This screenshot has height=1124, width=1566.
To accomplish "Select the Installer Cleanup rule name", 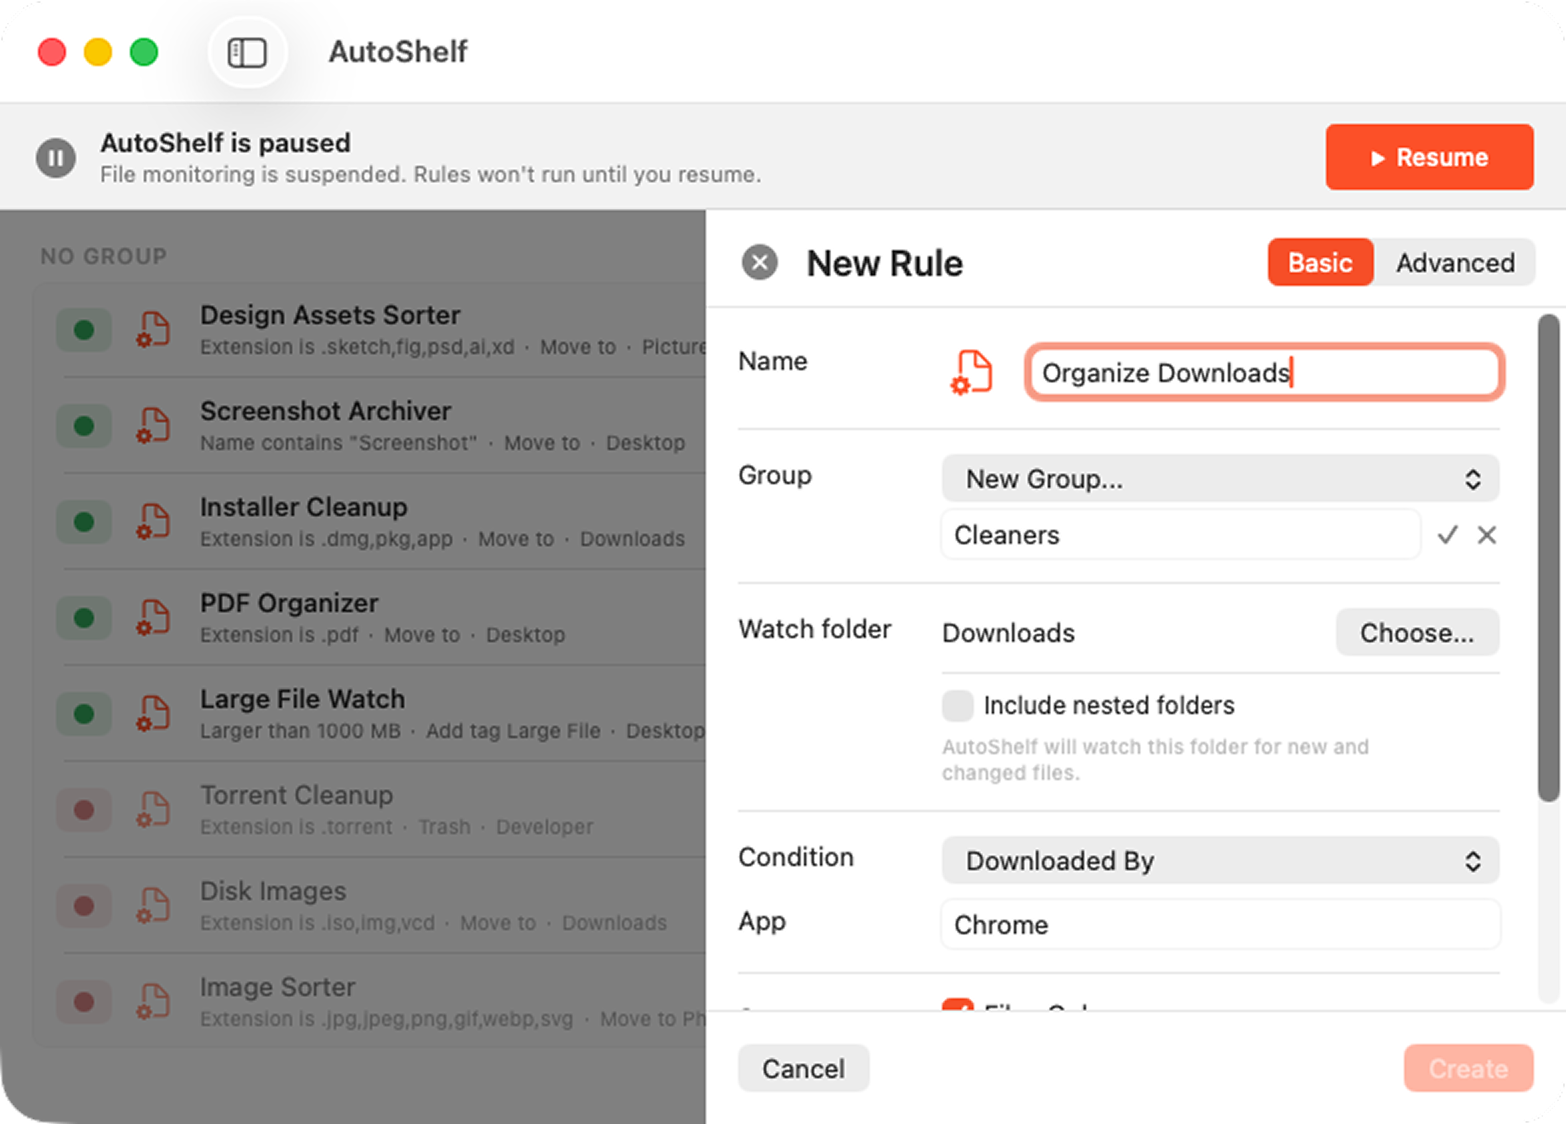I will pos(303,507).
